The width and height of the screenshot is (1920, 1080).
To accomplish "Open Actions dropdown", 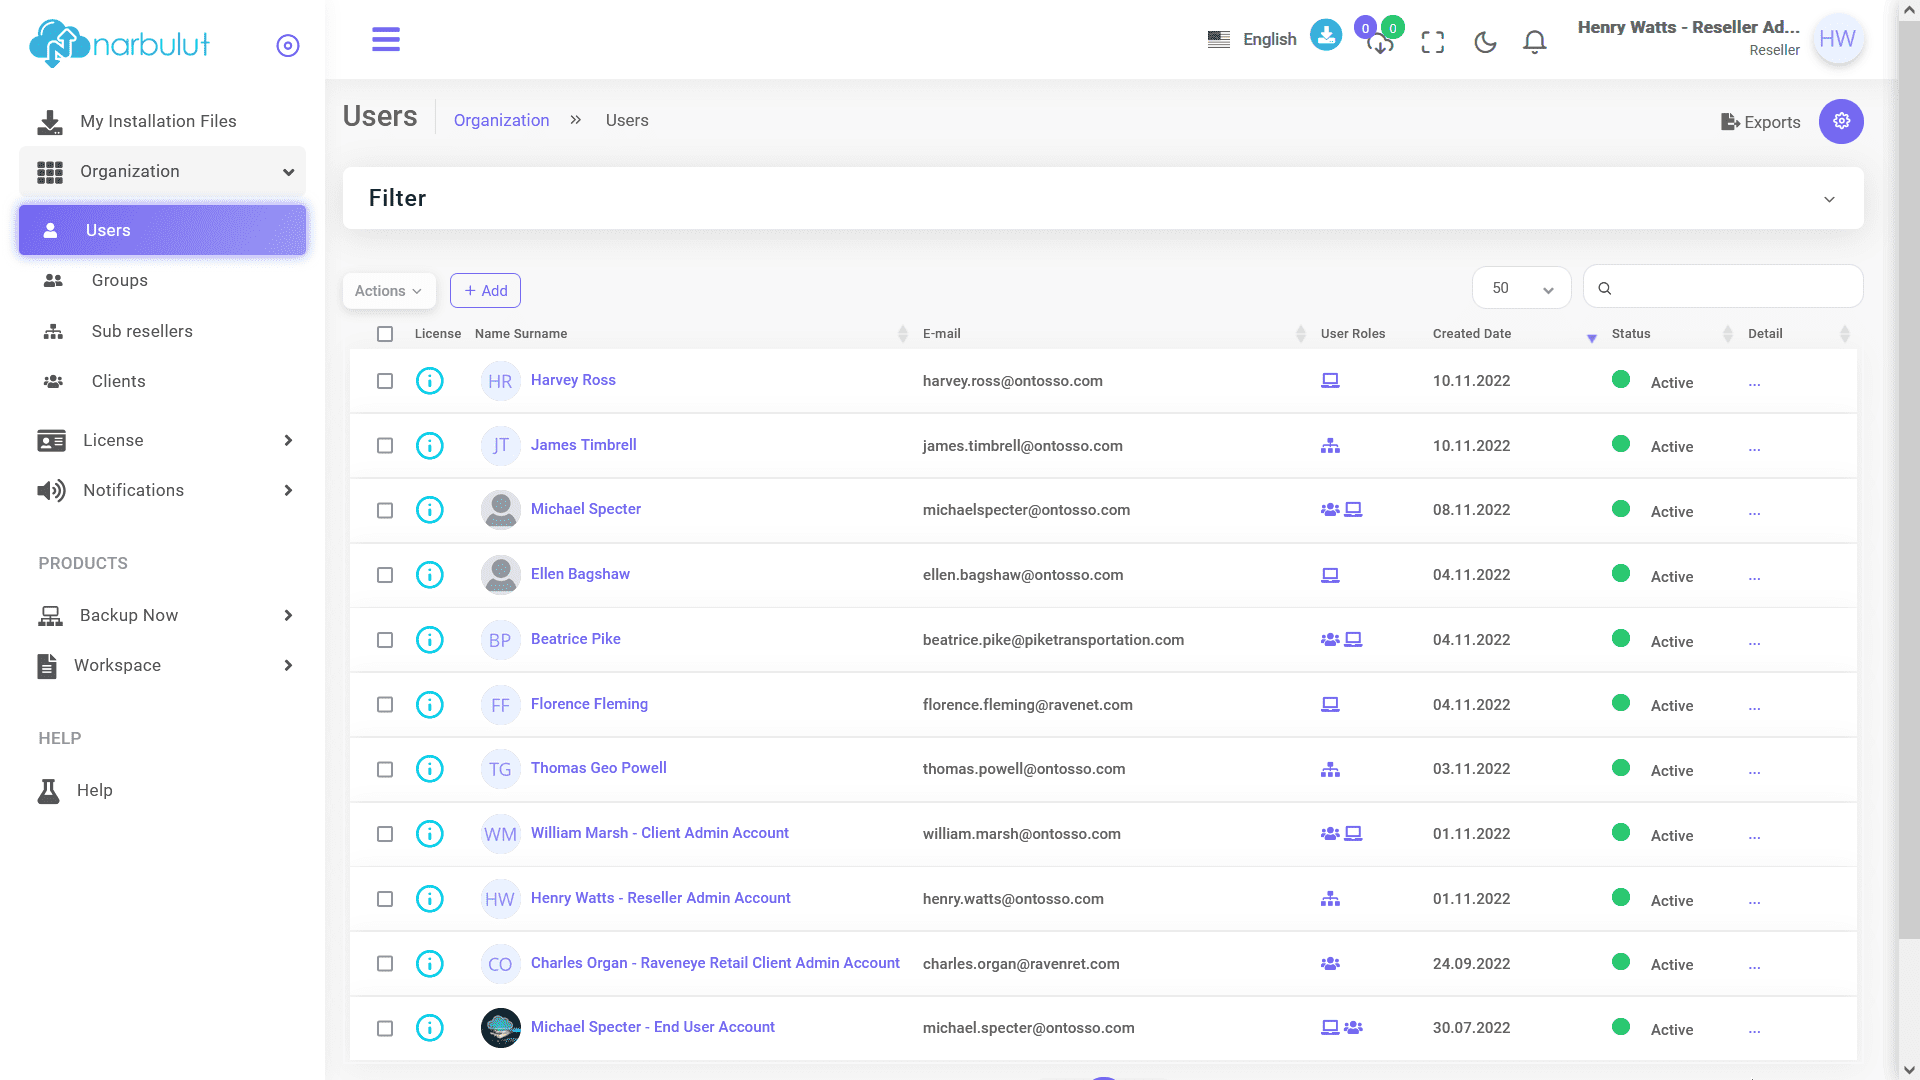I will (x=389, y=291).
